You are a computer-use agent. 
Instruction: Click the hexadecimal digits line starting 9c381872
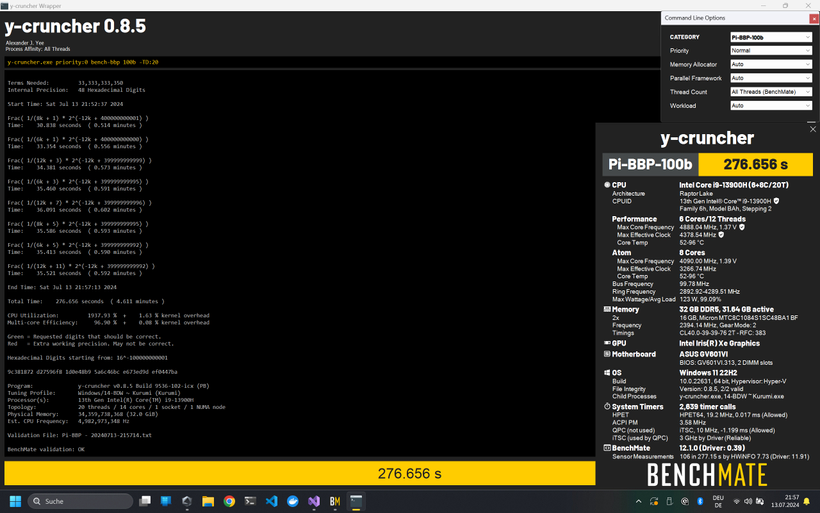[x=92, y=372]
